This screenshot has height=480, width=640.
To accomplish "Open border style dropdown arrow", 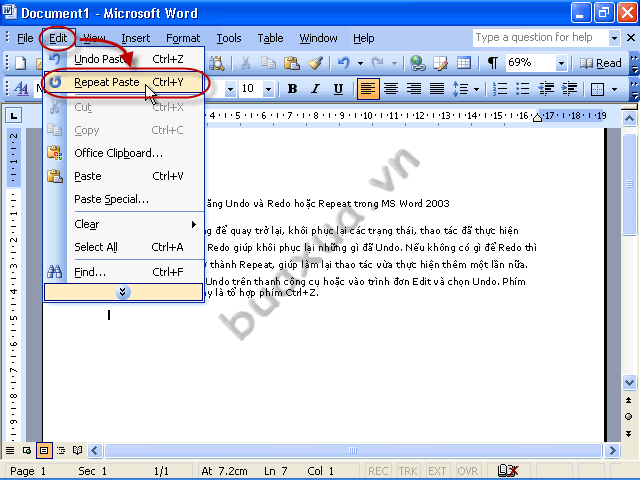I will (614, 89).
